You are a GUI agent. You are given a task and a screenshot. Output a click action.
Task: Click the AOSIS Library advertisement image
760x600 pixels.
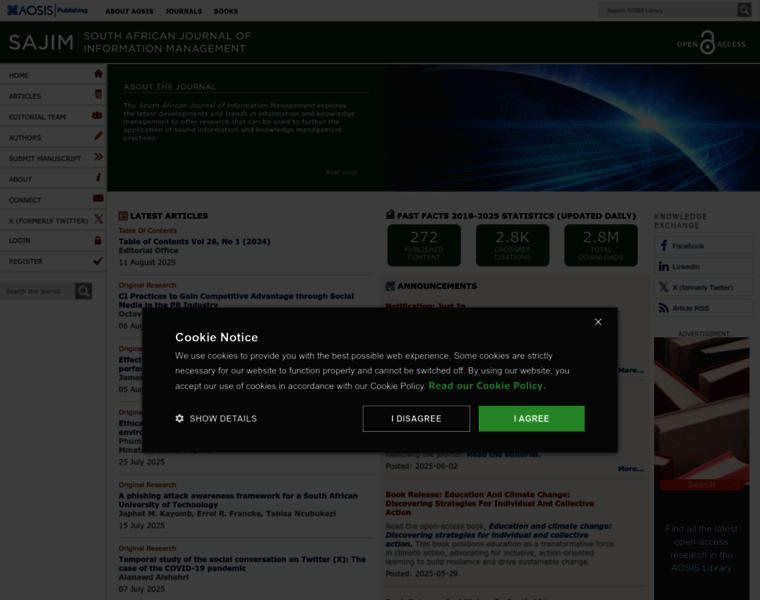(x=701, y=468)
